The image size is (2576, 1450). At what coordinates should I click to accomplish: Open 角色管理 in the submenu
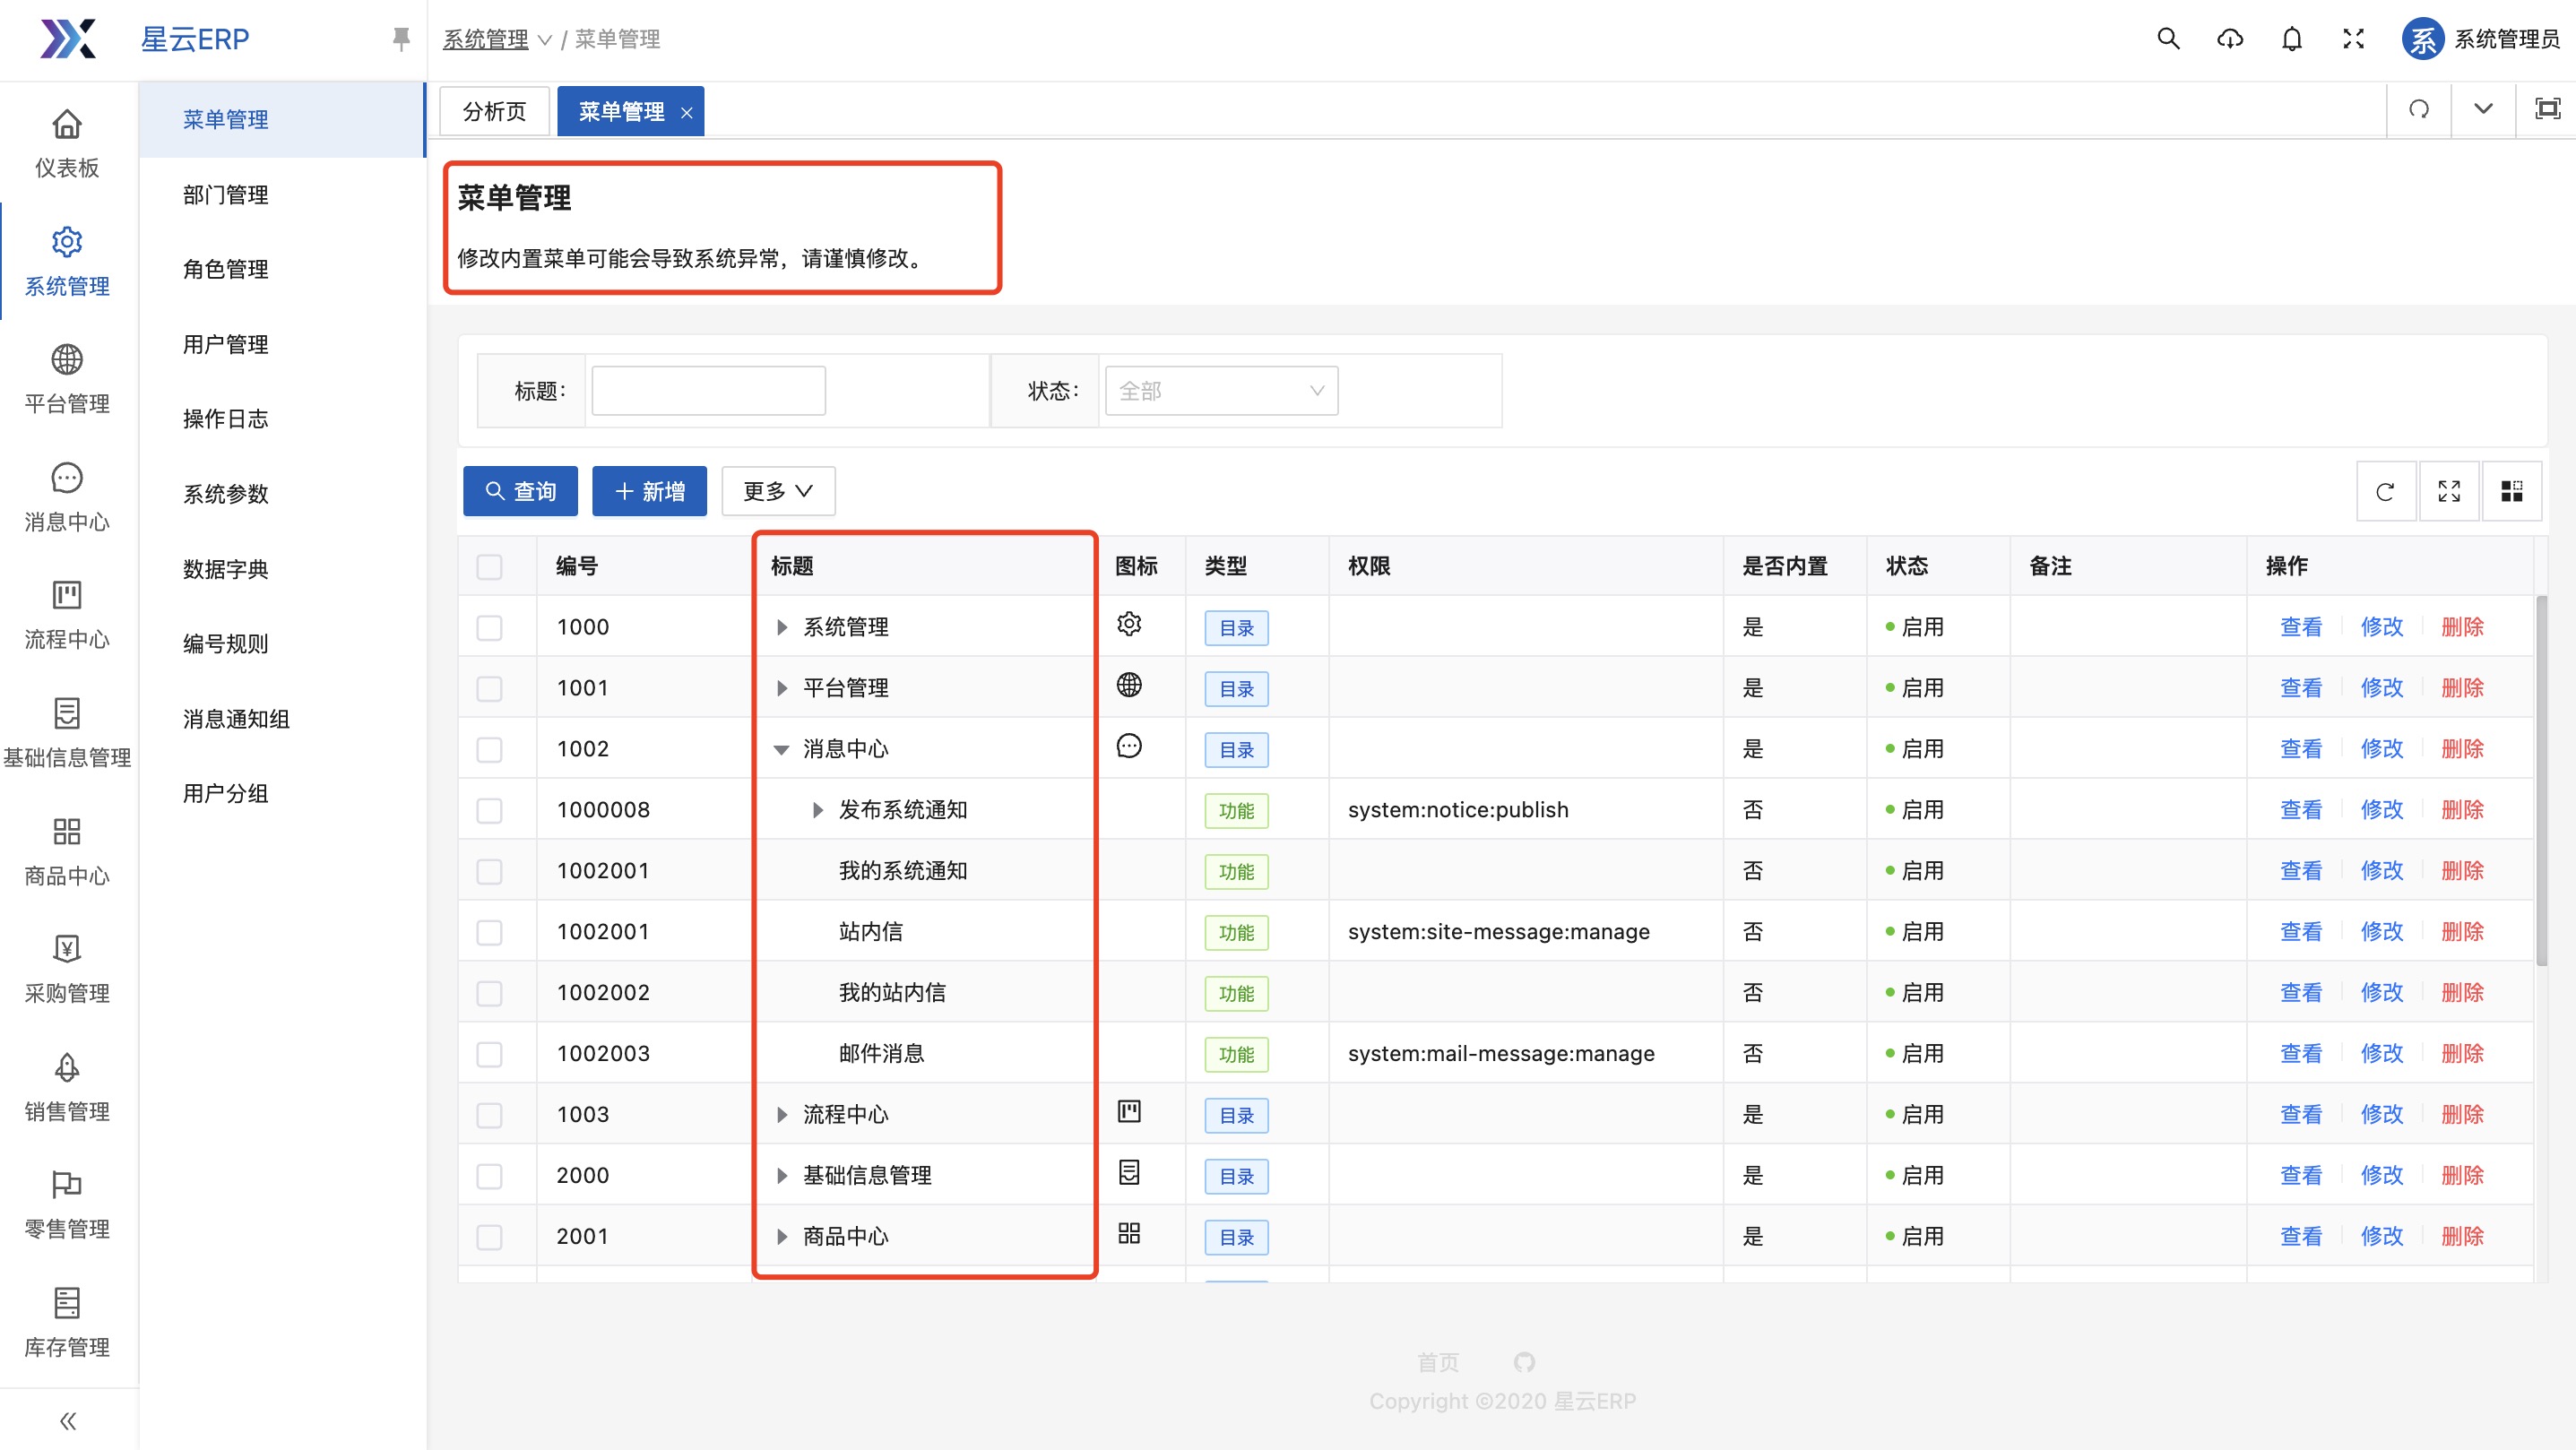(226, 269)
